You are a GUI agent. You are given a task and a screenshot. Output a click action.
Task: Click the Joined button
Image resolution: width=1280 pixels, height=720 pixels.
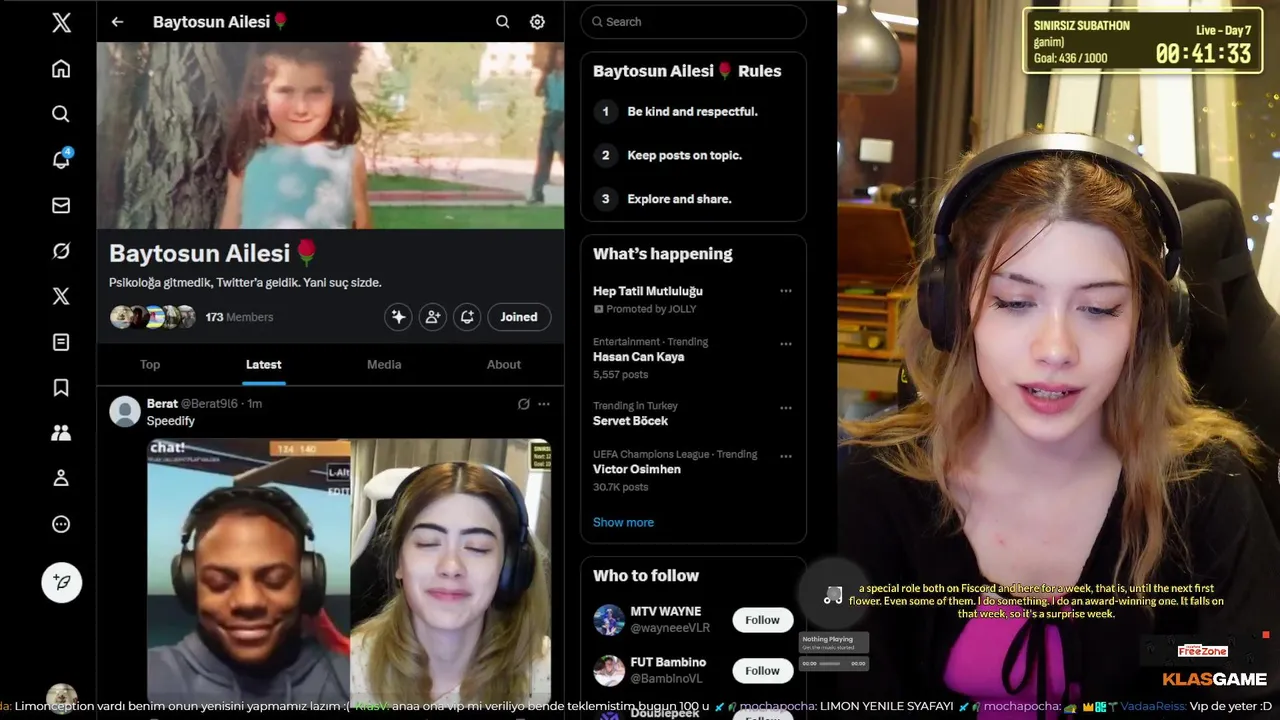(519, 317)
